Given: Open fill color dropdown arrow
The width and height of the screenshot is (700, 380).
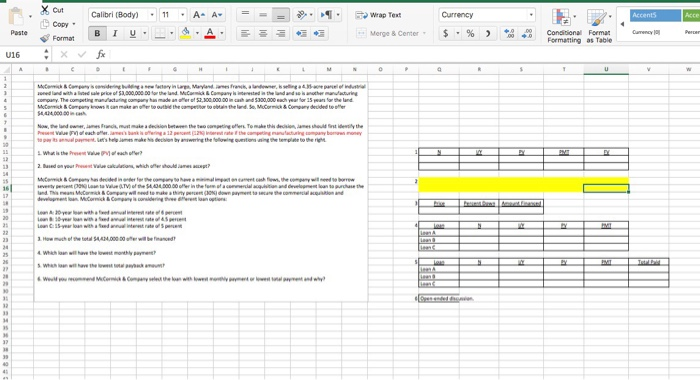Looking at the screenshot, I should coord(197,33).
